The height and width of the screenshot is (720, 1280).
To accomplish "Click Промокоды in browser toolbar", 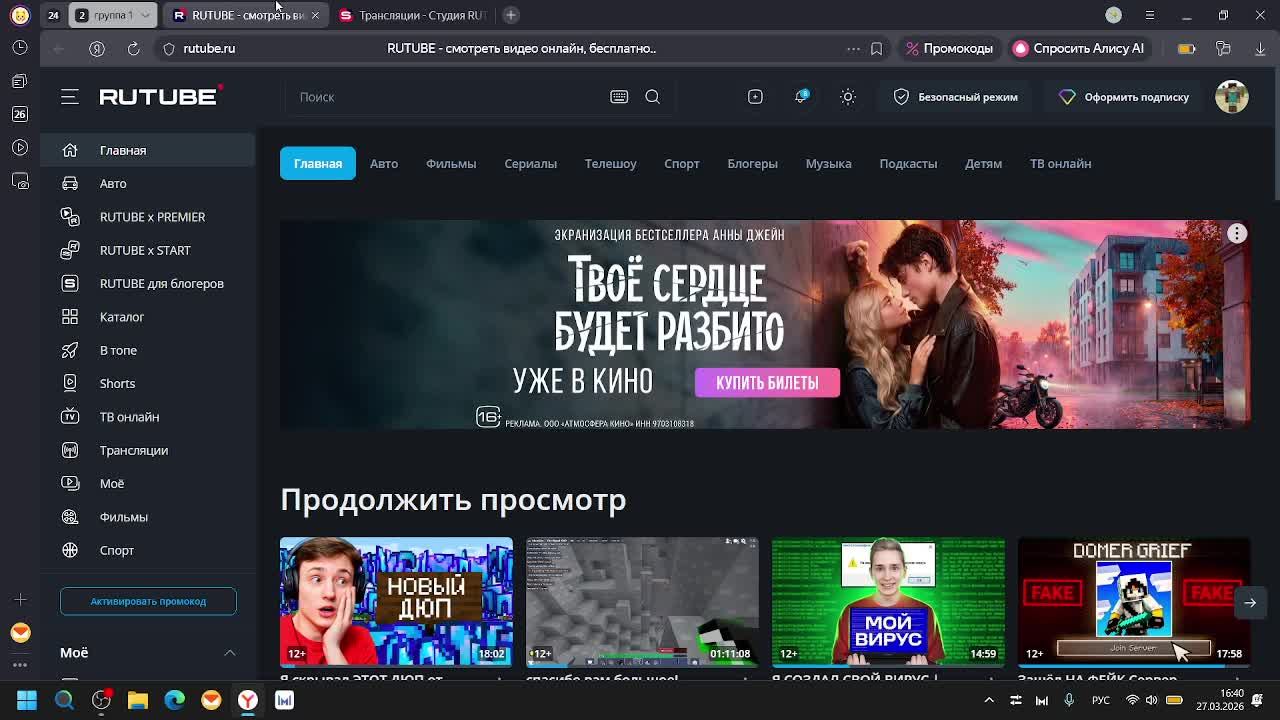I will [x=948, y=48].
